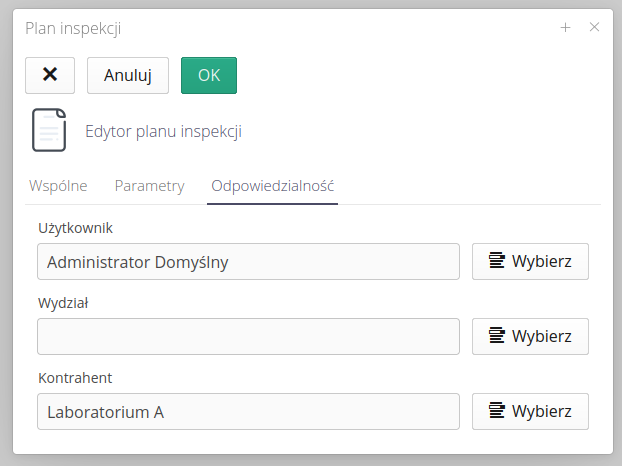Switch to the Wspólne tab
The image size is (622, 466).
pyautogui.click(x=59, y=186)
